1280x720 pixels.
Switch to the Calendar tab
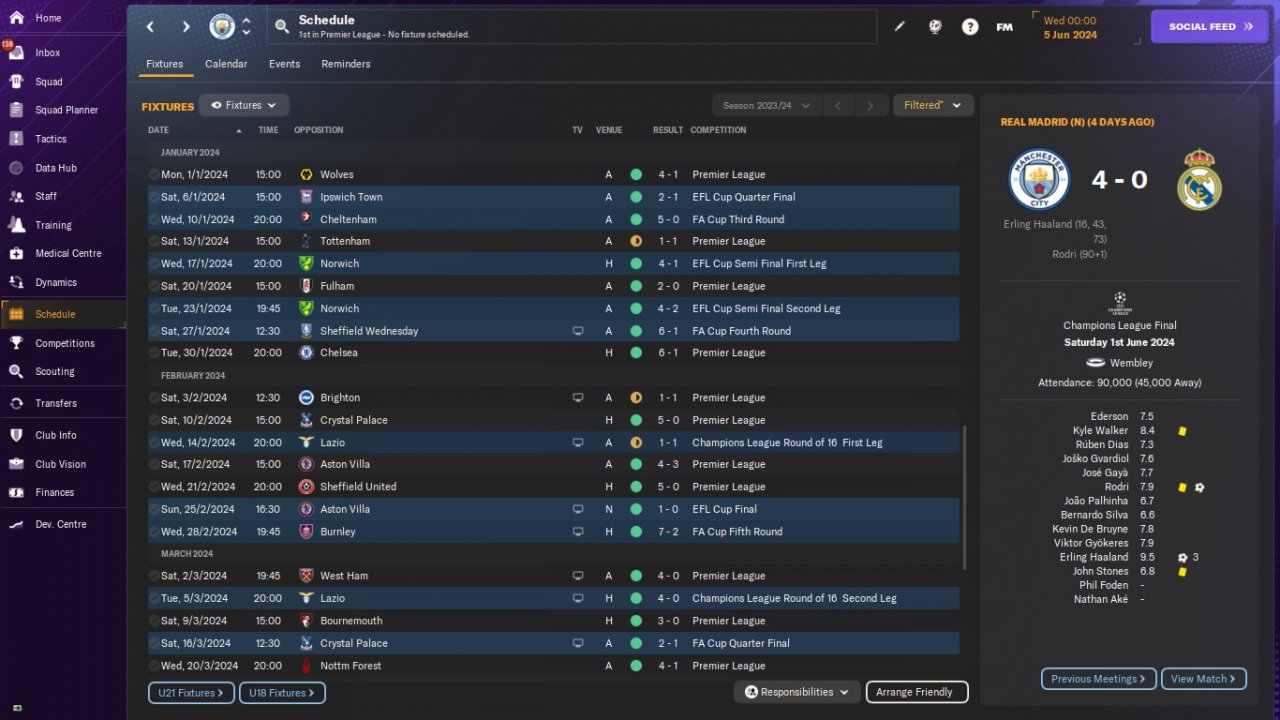point(226,64)
